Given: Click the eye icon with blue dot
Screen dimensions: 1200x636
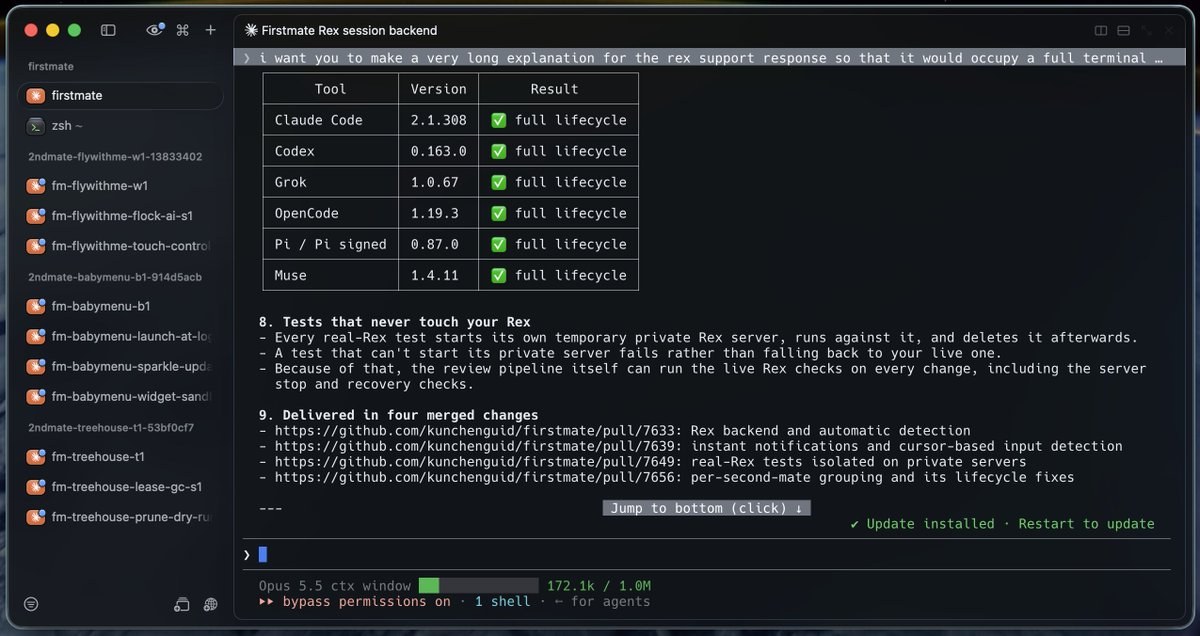Looking at the screenshot, I should coord(155,30).
